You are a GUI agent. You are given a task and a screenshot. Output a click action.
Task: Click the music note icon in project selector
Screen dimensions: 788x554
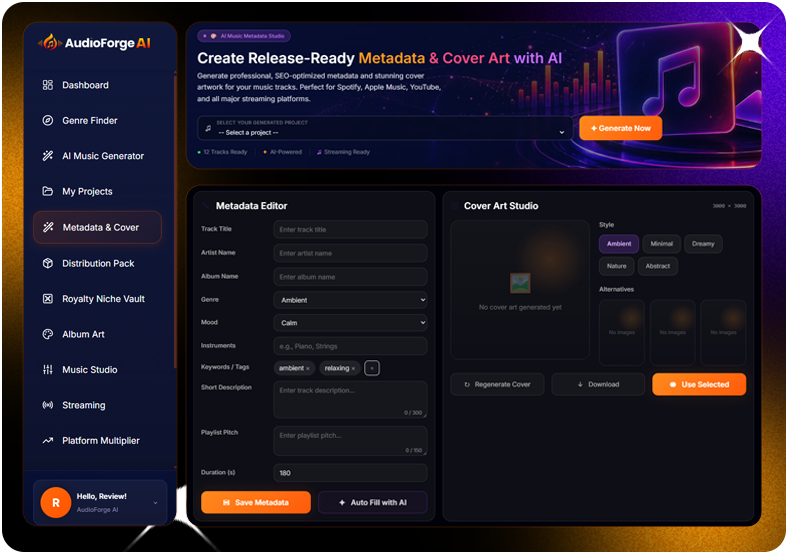tap(208, 128)
